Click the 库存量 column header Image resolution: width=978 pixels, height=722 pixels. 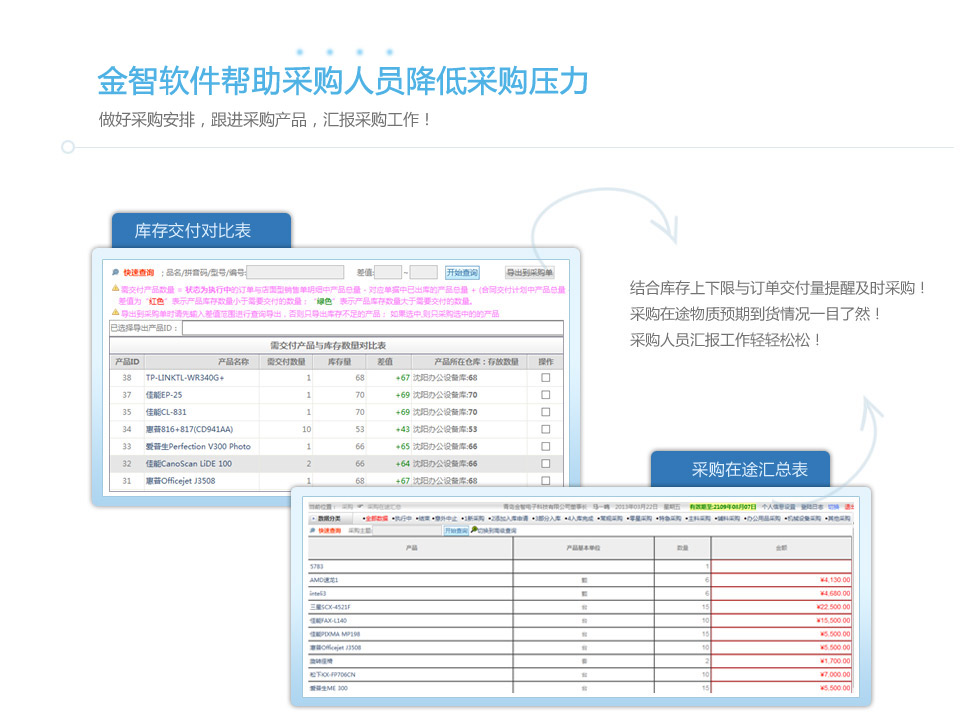coord(340,362)
